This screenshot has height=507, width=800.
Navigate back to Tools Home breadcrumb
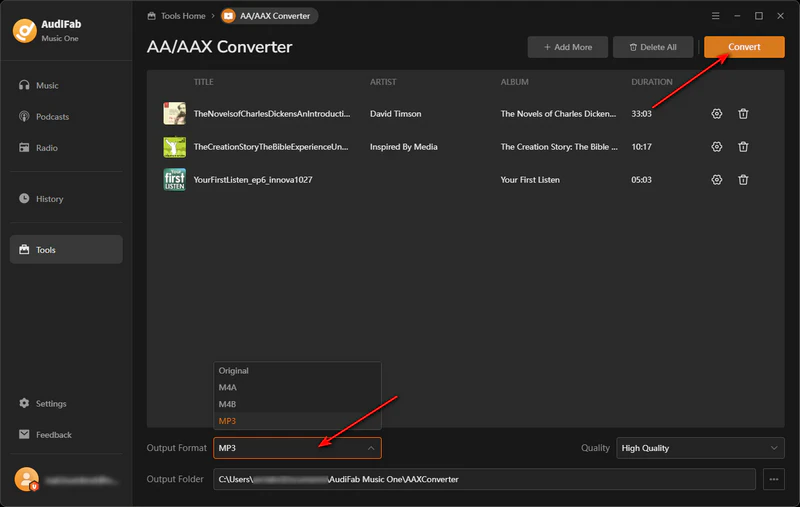click(x=177, y=16)
